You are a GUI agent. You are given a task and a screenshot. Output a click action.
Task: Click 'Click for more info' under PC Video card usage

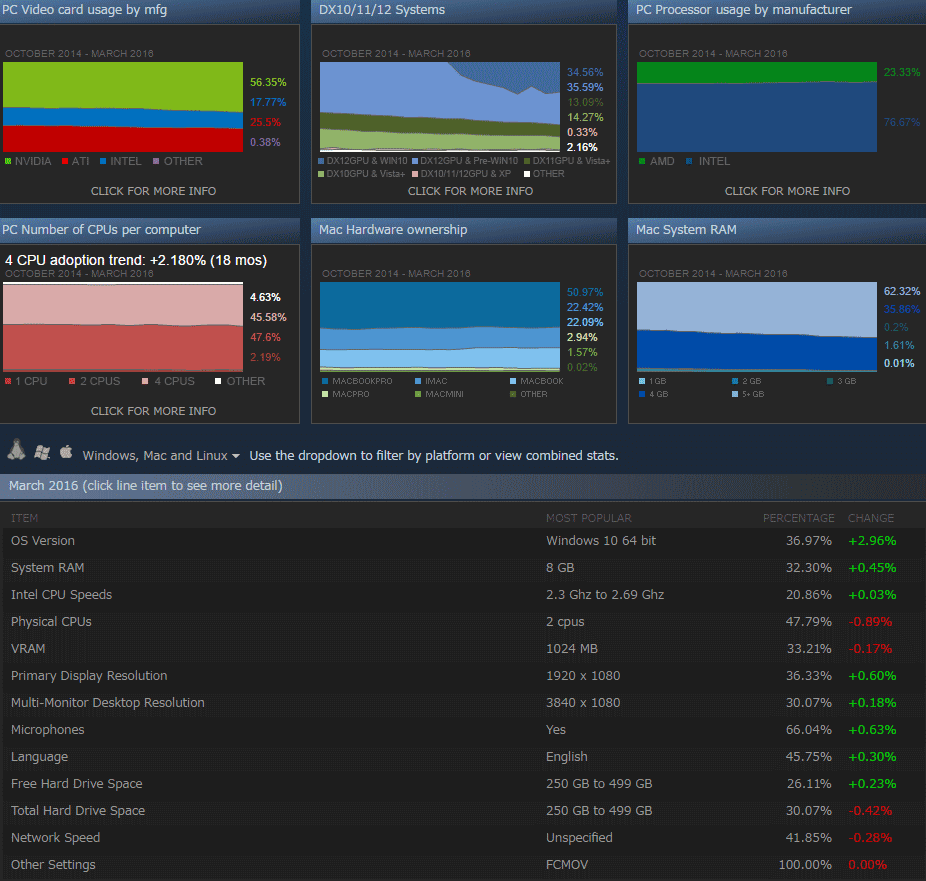[x=154, y=191]
